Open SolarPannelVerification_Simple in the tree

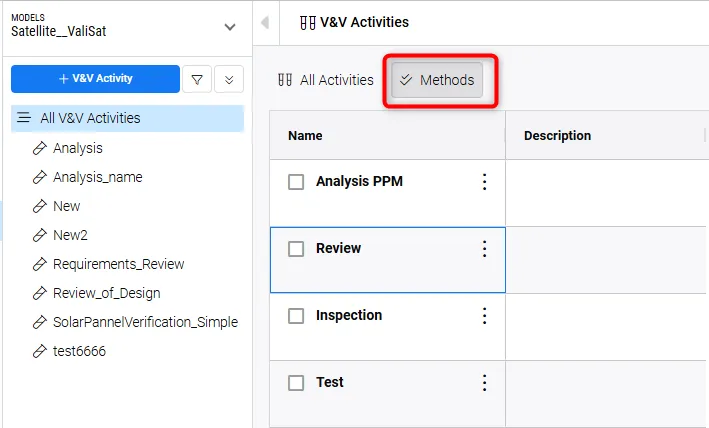[145, 322]
